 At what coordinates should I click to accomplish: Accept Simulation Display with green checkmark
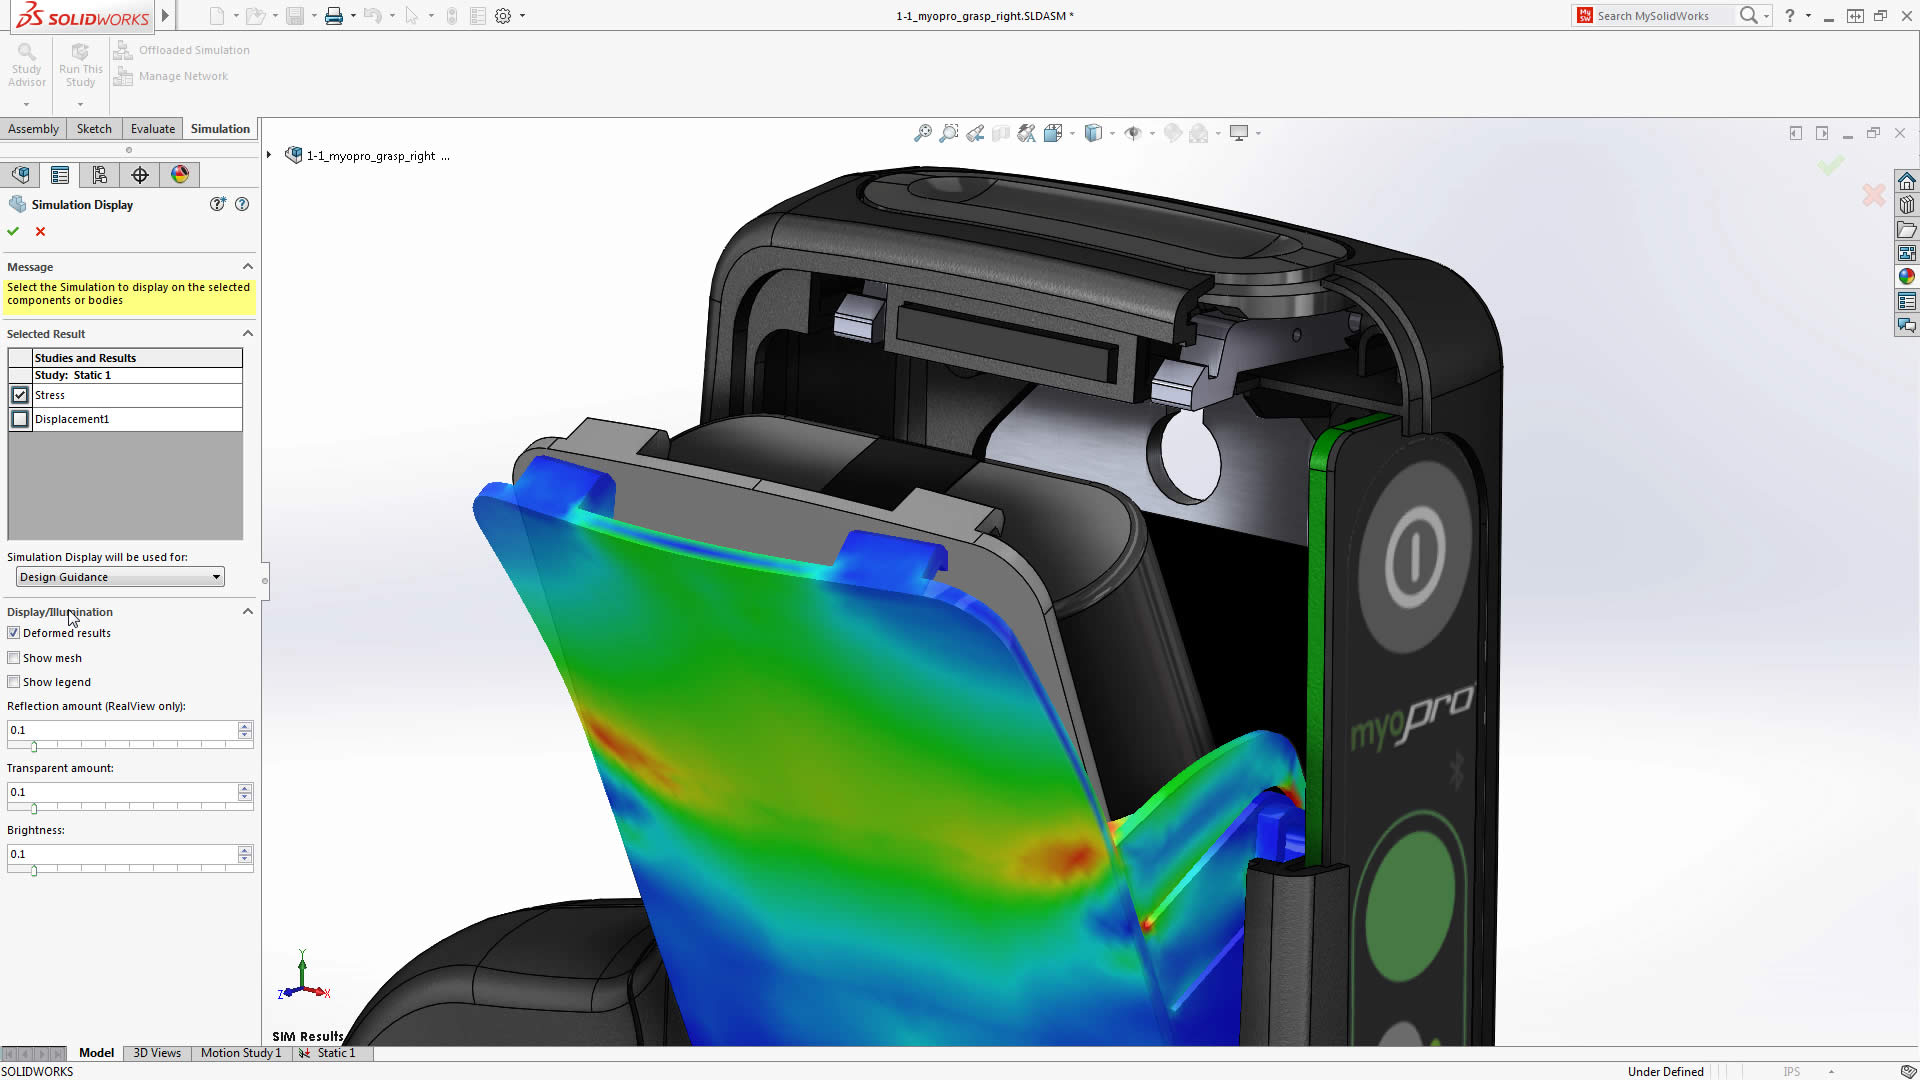(13, 231)
